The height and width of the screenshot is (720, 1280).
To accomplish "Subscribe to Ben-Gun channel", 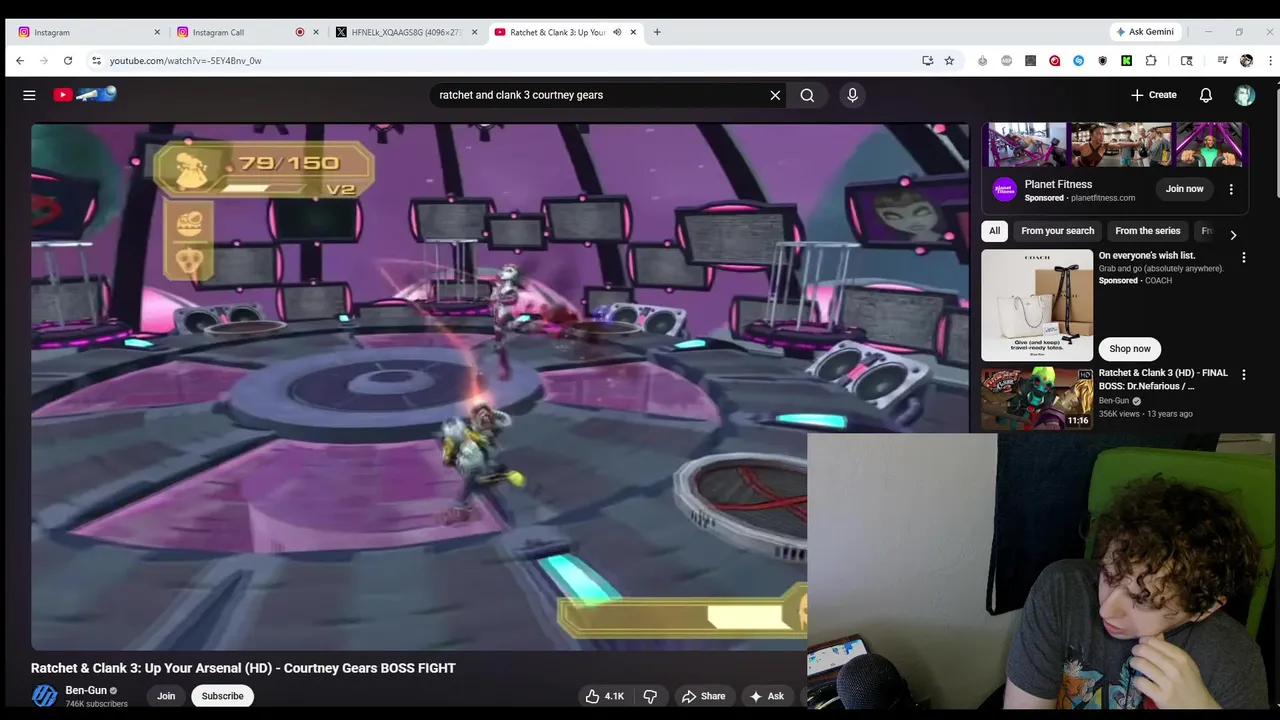I will point(222,696).
